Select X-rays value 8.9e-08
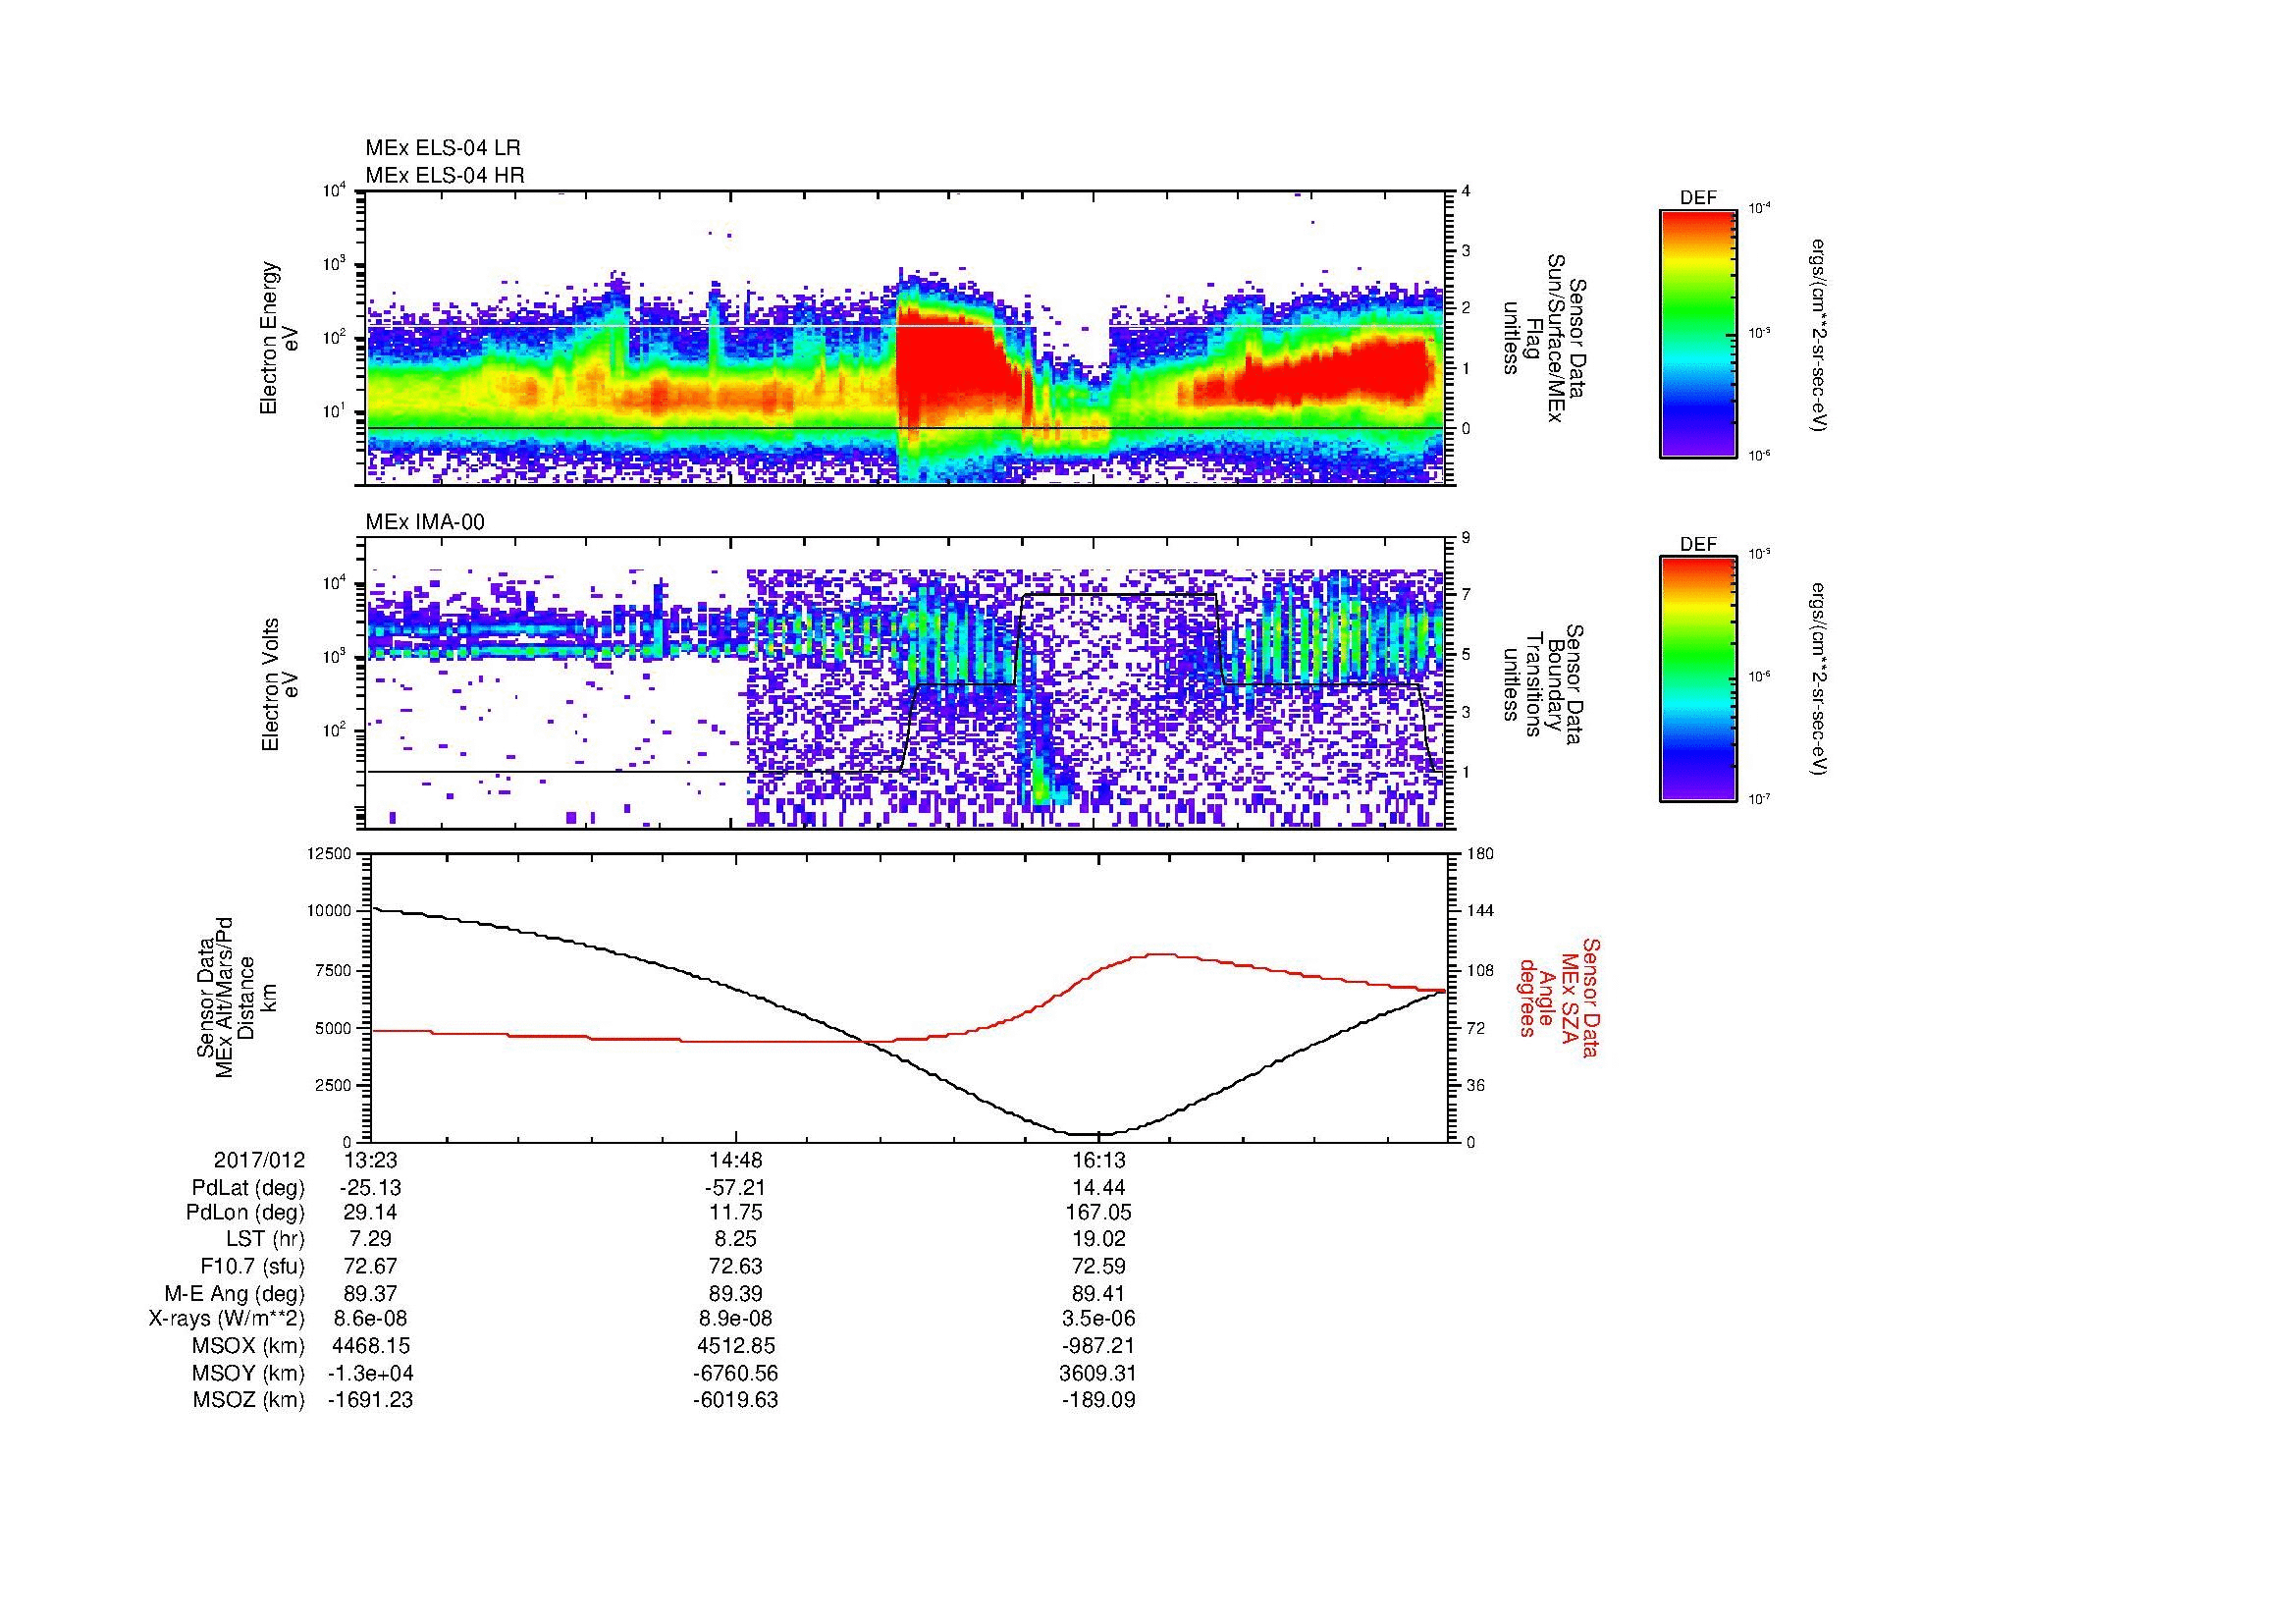Screen dimensions: 2296x1623 (735, 1319)
